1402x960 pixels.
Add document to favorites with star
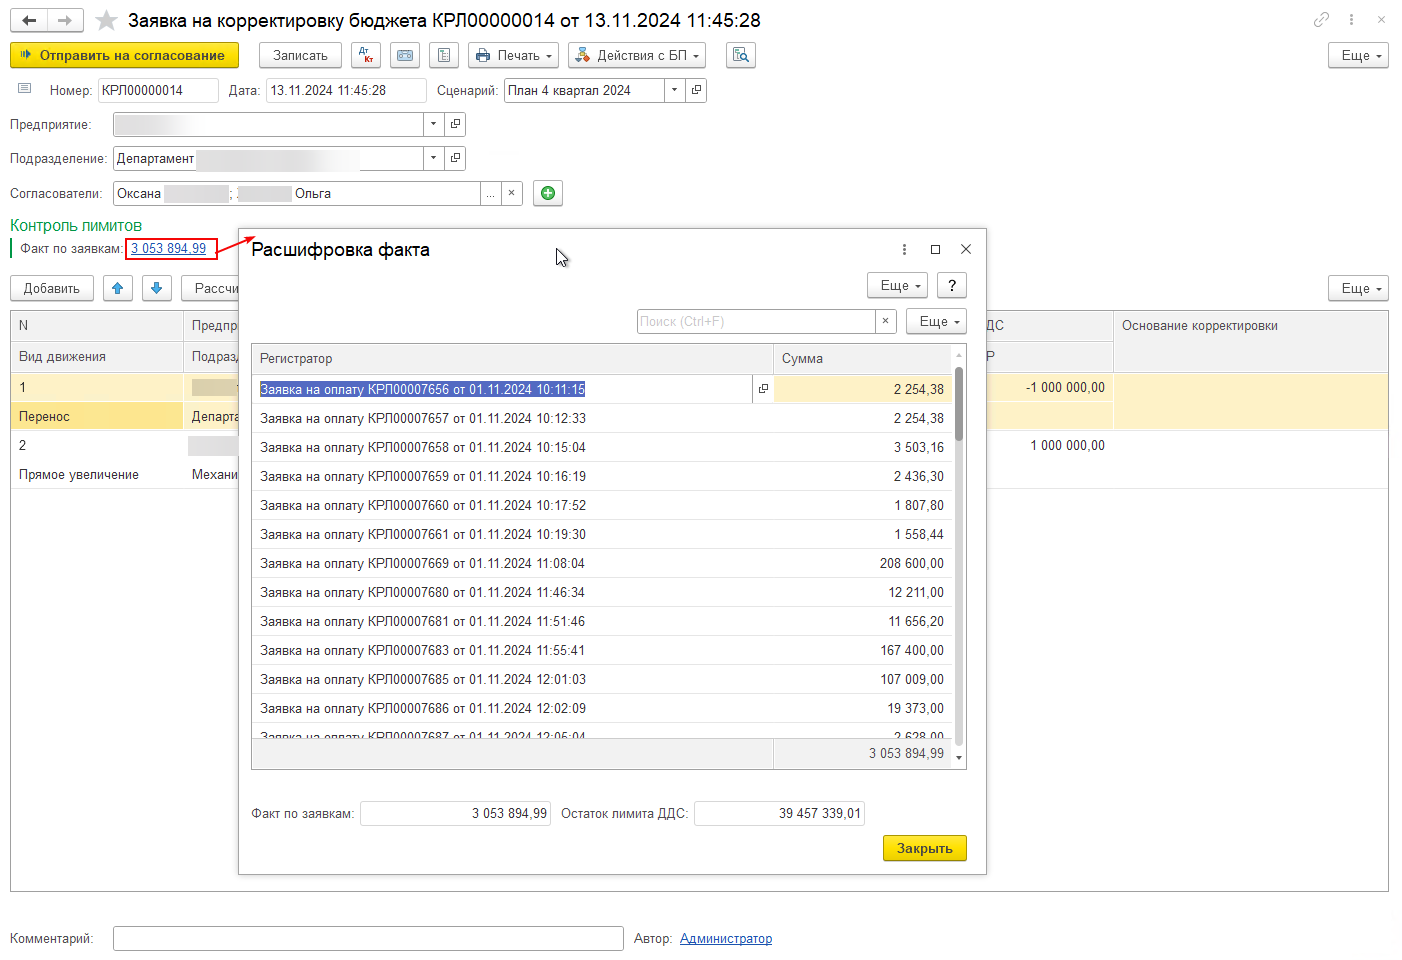click(x=106, y=20)
